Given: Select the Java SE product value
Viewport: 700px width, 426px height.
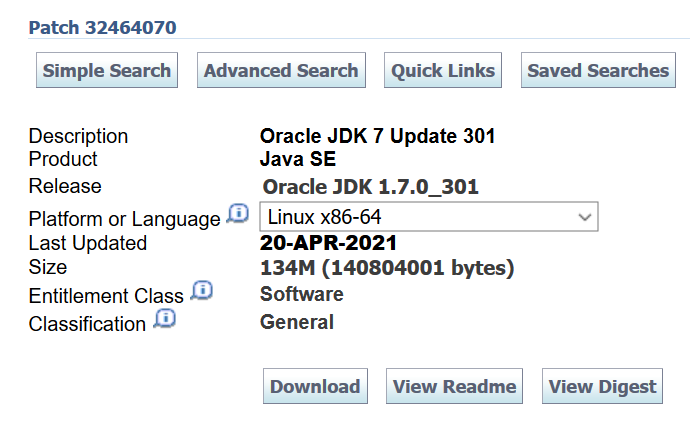Looking at the screenshot, I should coord(298,159).
